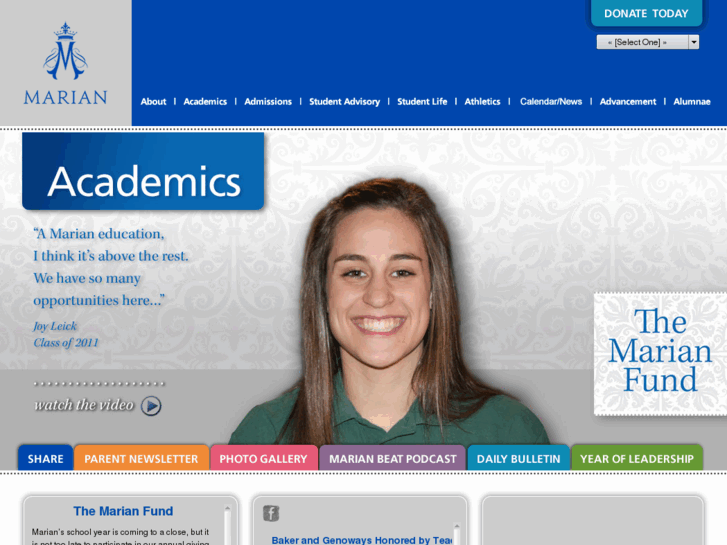Click the text "Class of 2011"

66,343
